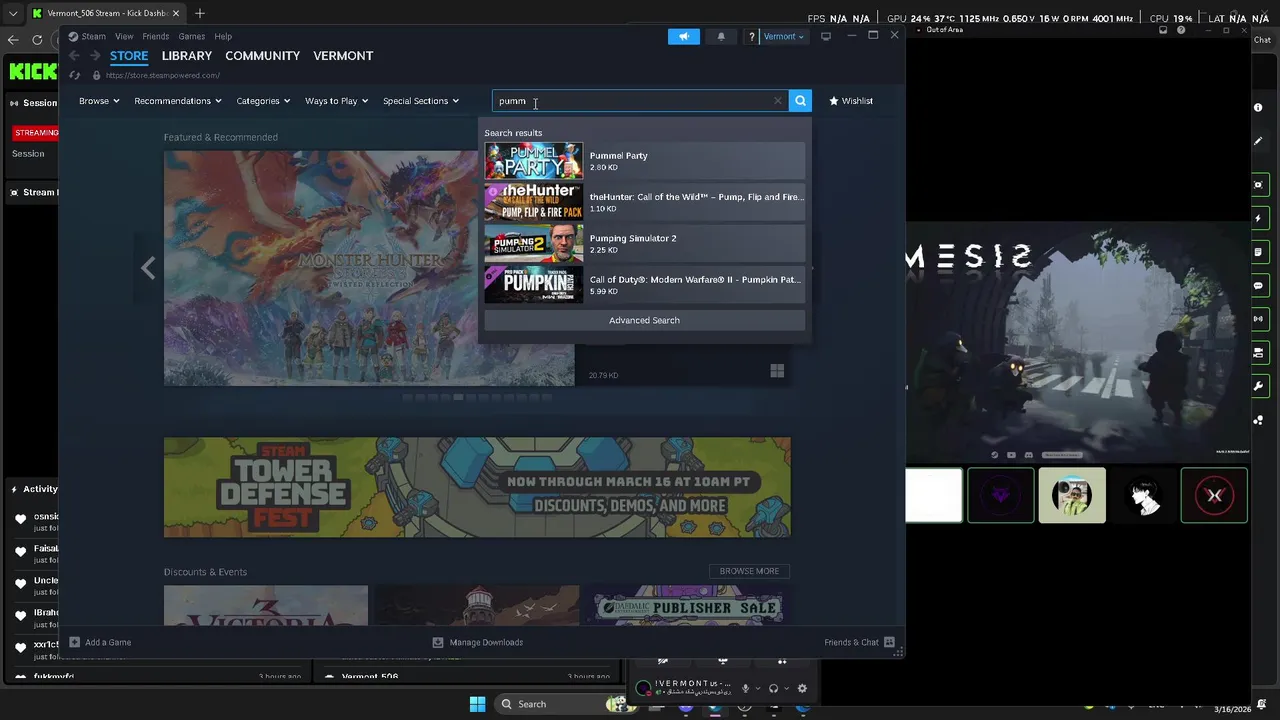Switch to the LIBRARY tab
The image size is (1280, 720).
187,56
